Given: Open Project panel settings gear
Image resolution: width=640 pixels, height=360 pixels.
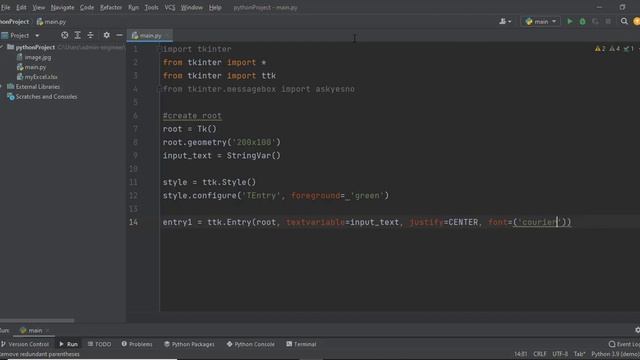Looking at the screenshot, I should click(107, 36).
